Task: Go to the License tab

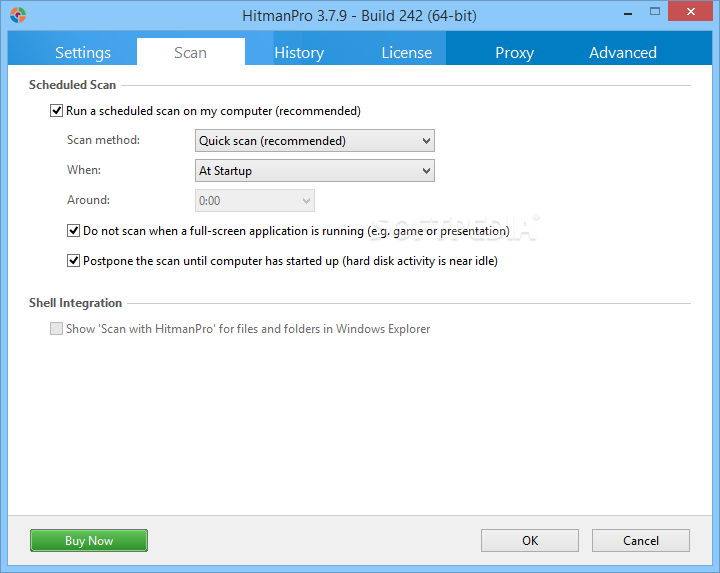Action: (406, 52)
